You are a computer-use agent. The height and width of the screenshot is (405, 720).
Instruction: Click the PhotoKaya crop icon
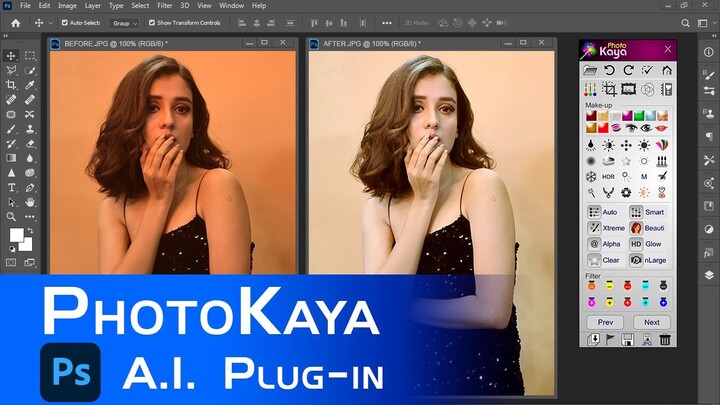click(609, 89)
